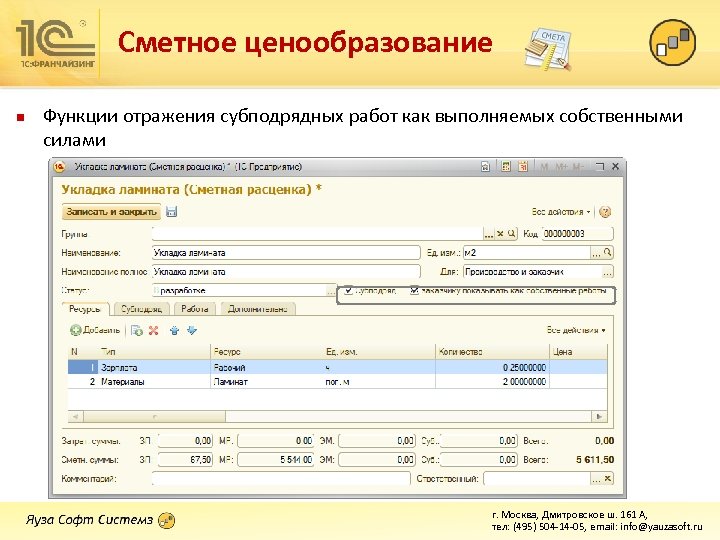Click quantity value 0,25000000
Viewport: 720px width, 540px height.
click(x=524, y=367)
